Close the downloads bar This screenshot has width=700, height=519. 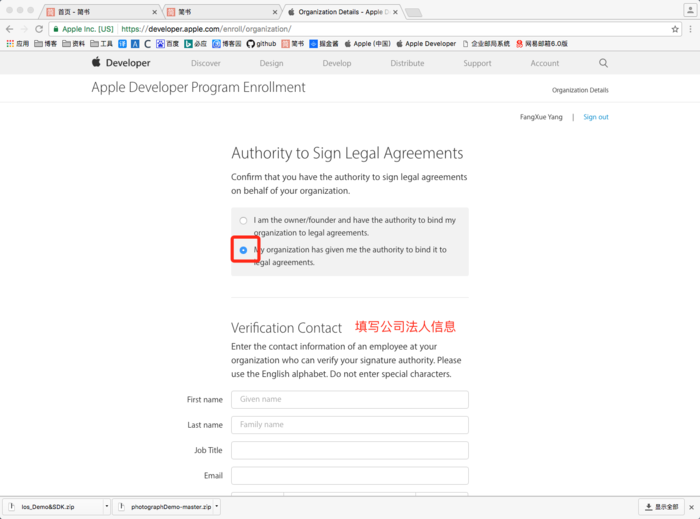click(x=692, y=507)
